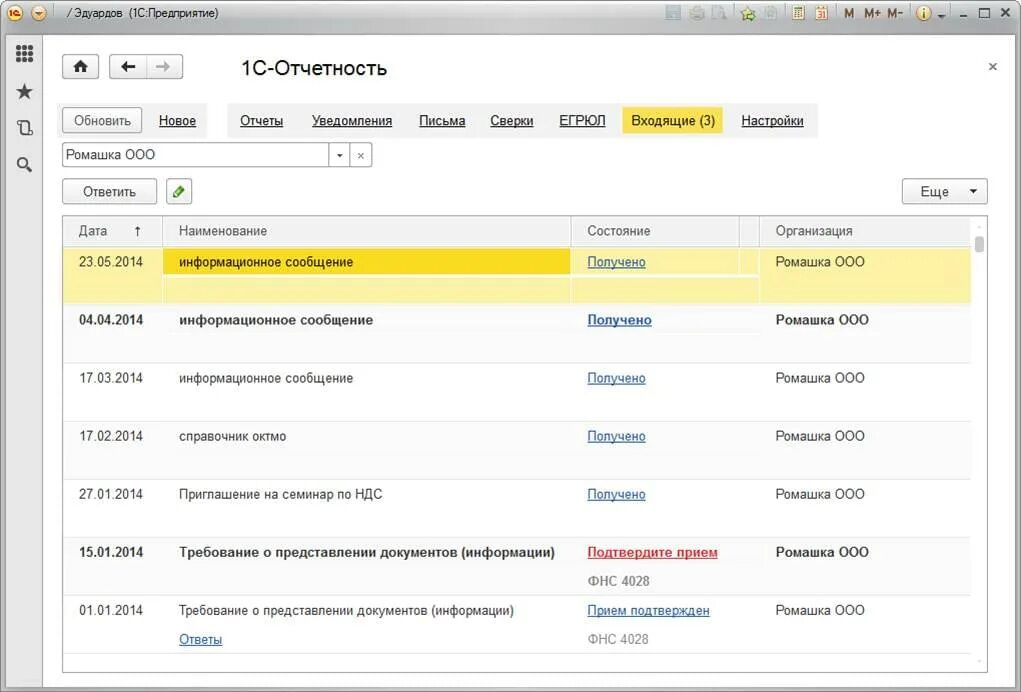Select the 17.03.2014 date cell
Viewport: 1021px width, 692px height.
pos(111,378)
